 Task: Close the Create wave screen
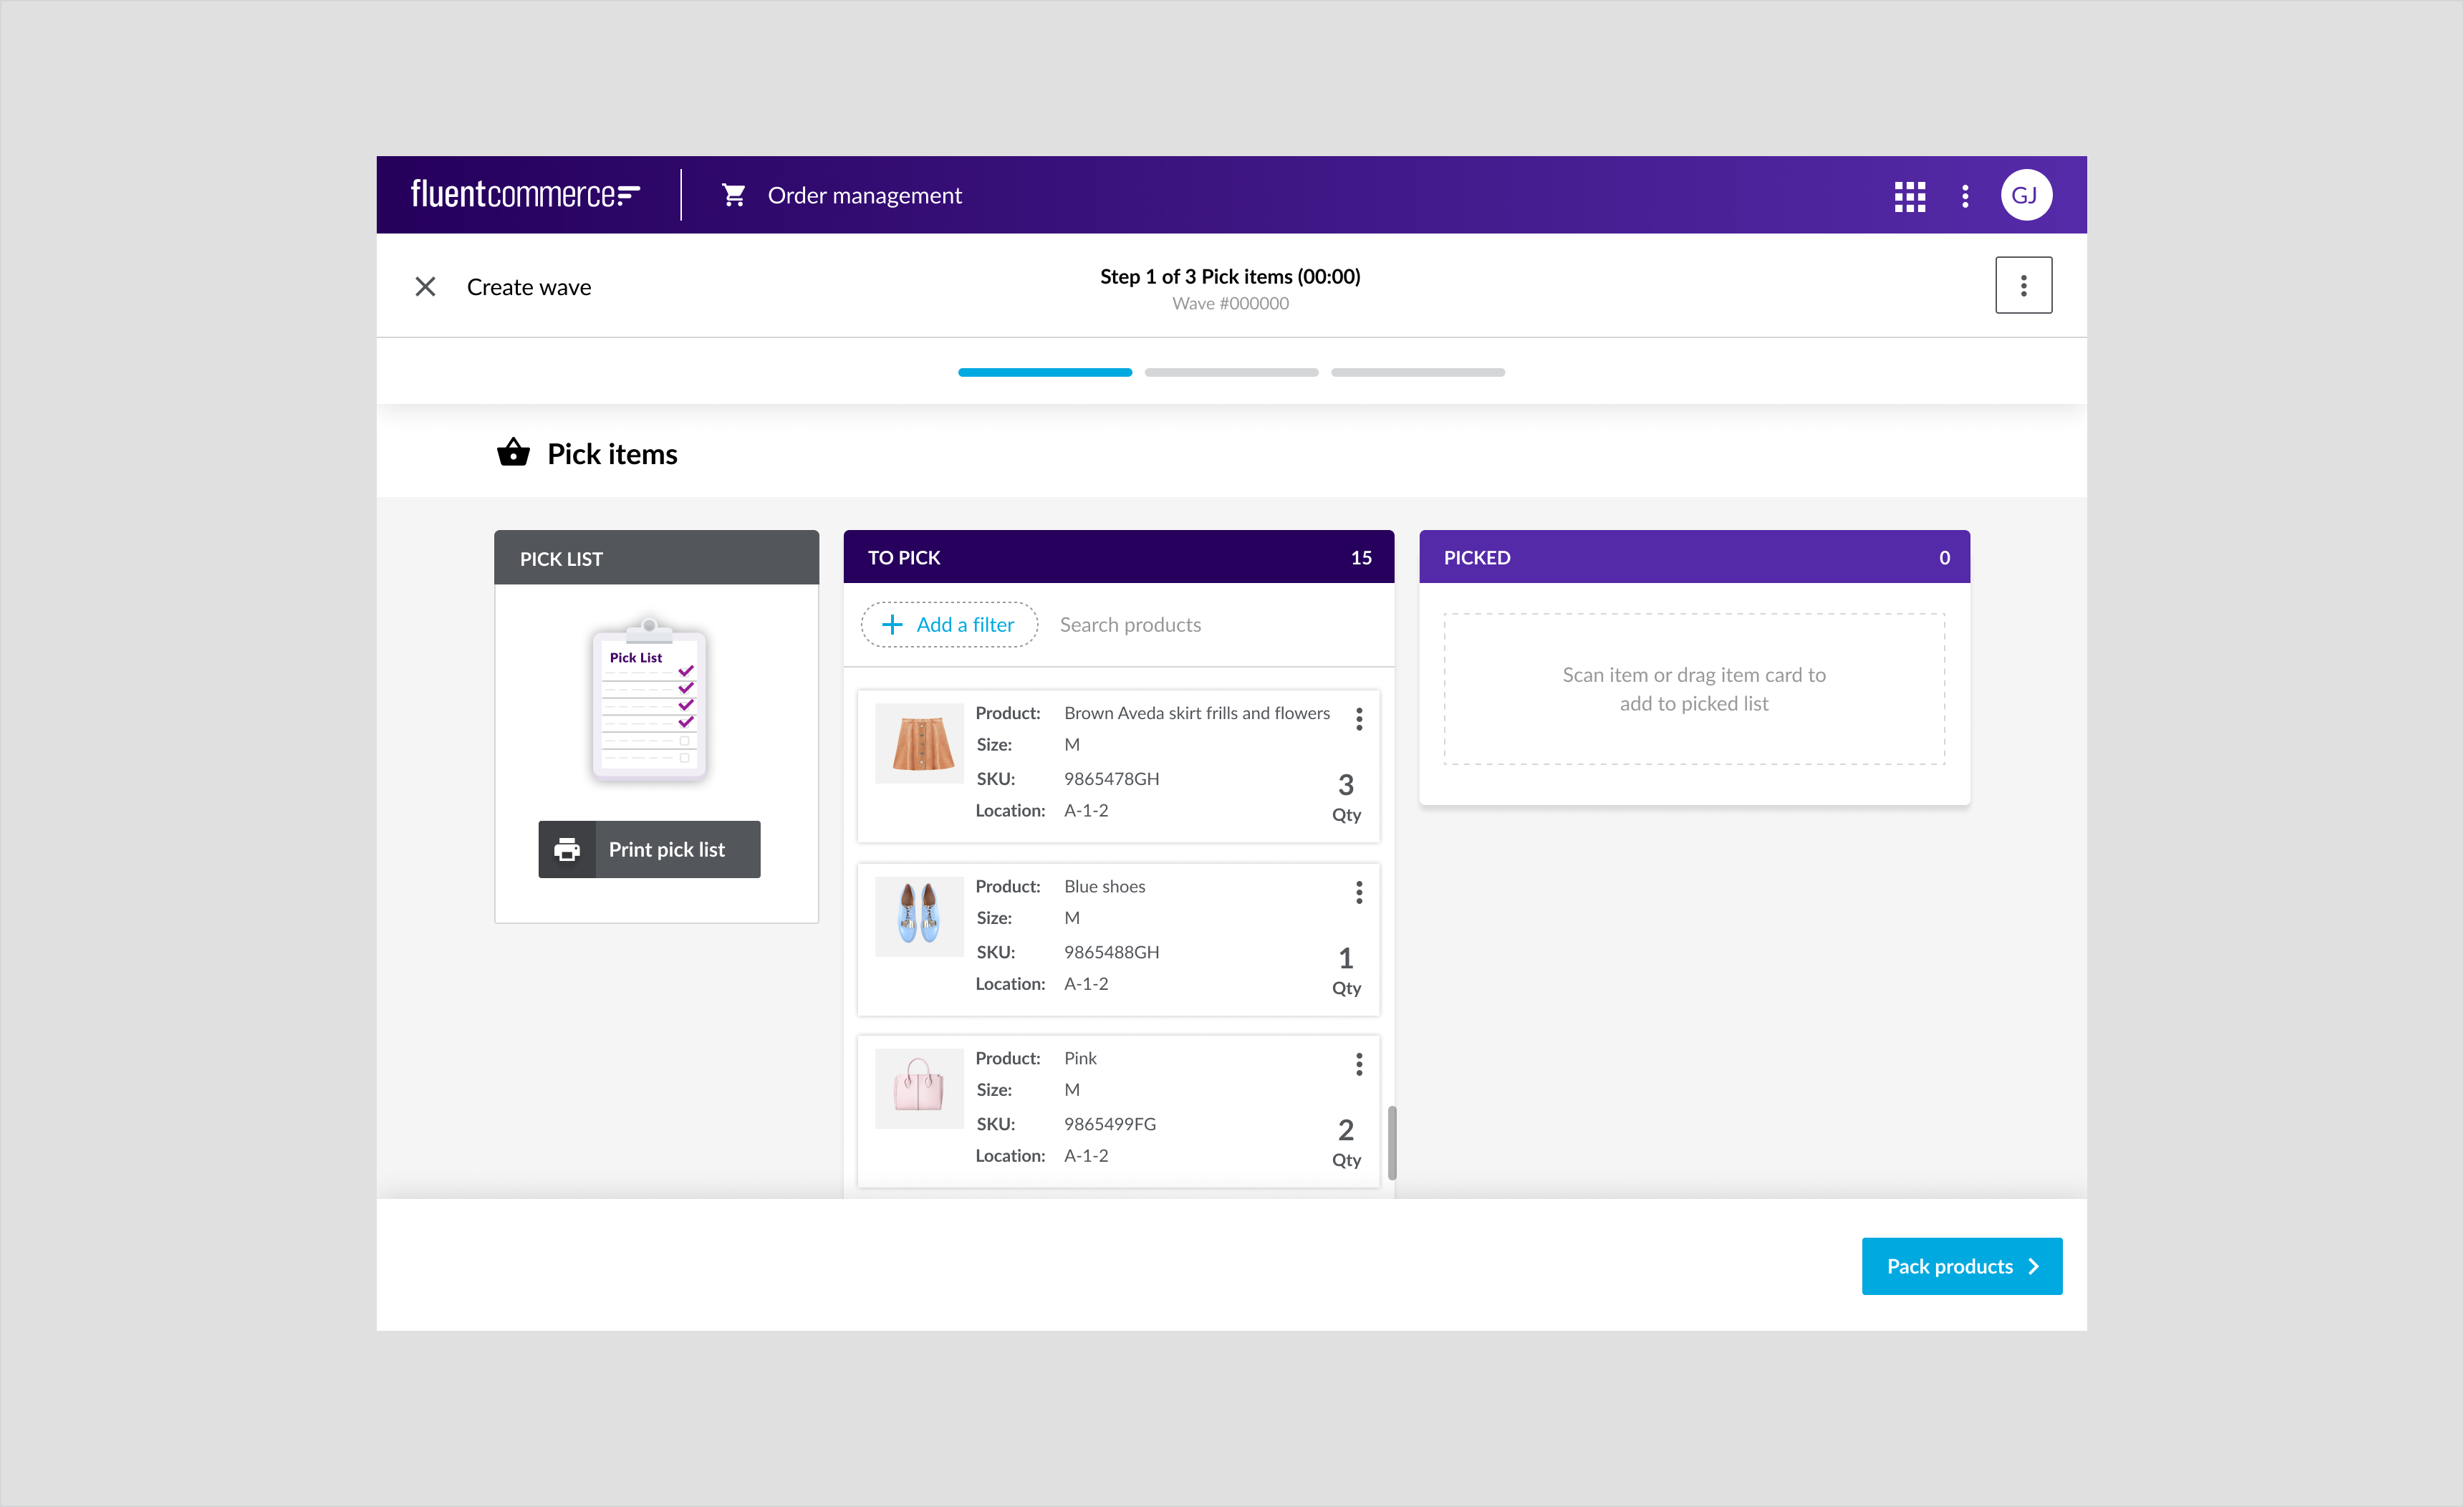[425, 287]
